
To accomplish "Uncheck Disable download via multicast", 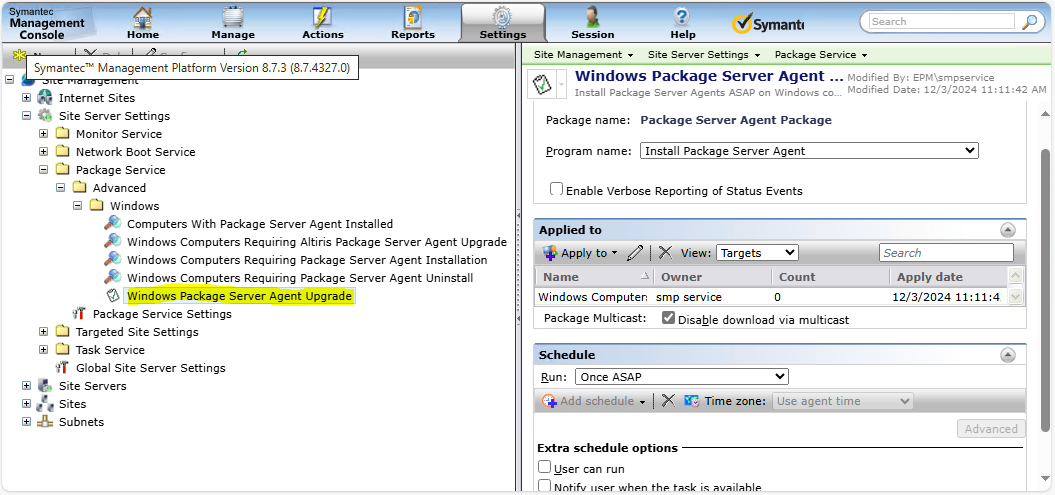I will coord(668,318).
